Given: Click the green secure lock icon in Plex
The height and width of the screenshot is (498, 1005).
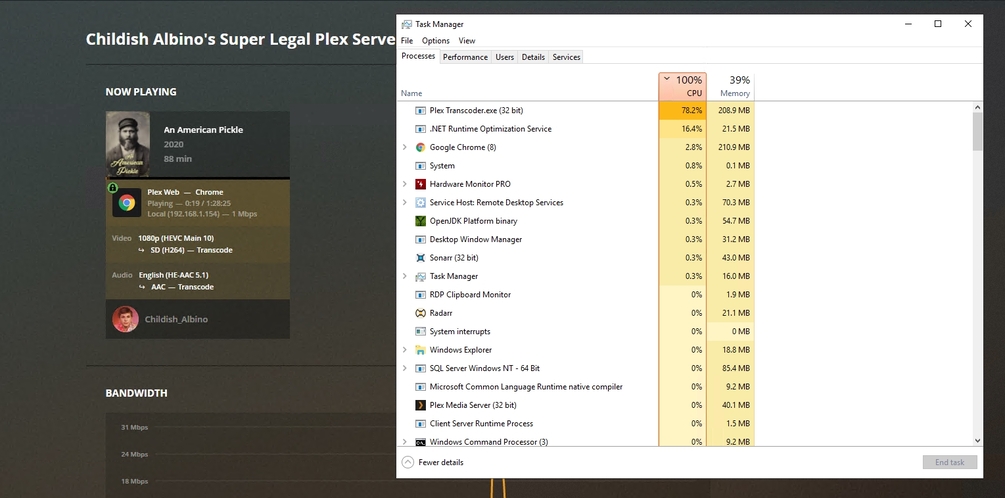Looking at the screenshot, I should point(113,188).
